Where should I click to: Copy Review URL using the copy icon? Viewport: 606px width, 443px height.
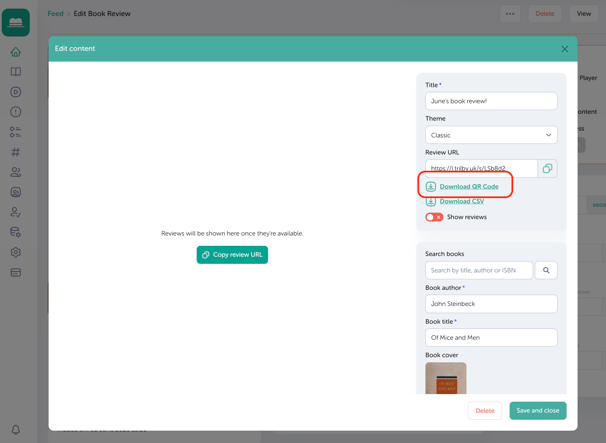click(547, 169)
